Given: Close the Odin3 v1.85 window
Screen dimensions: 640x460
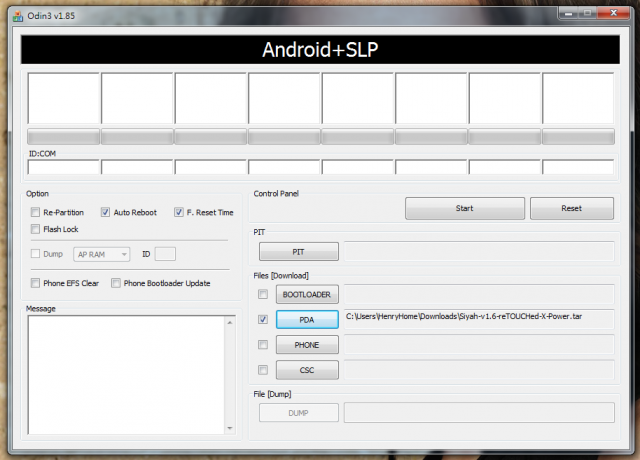Looking at the screenshot, I should click(613, 13).
